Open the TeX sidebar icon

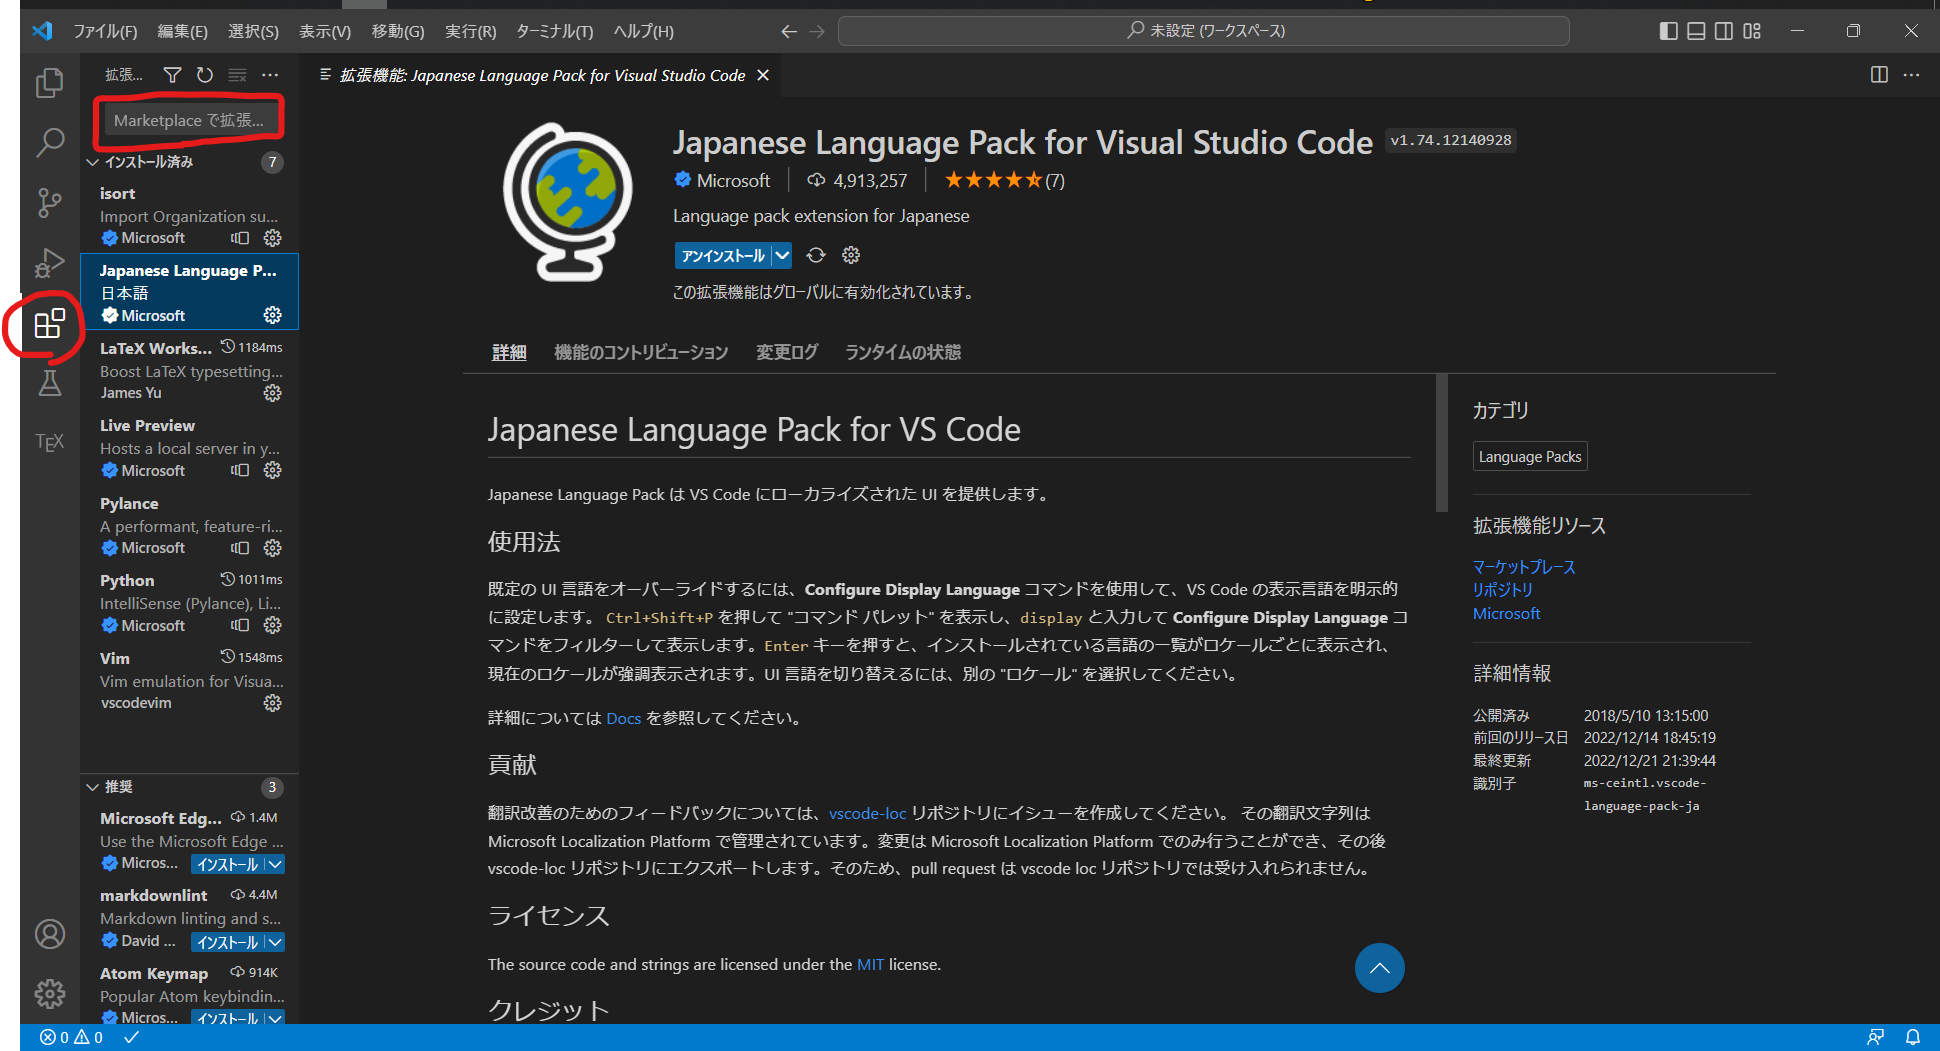click(49, 442)
